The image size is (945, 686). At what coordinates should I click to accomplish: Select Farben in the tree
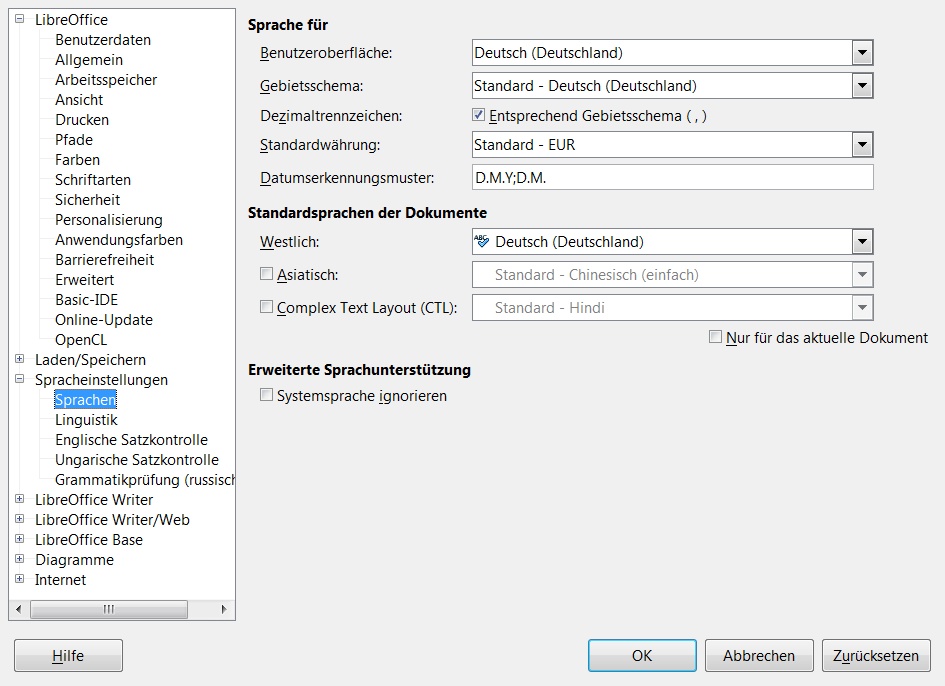tap(77, 160)
